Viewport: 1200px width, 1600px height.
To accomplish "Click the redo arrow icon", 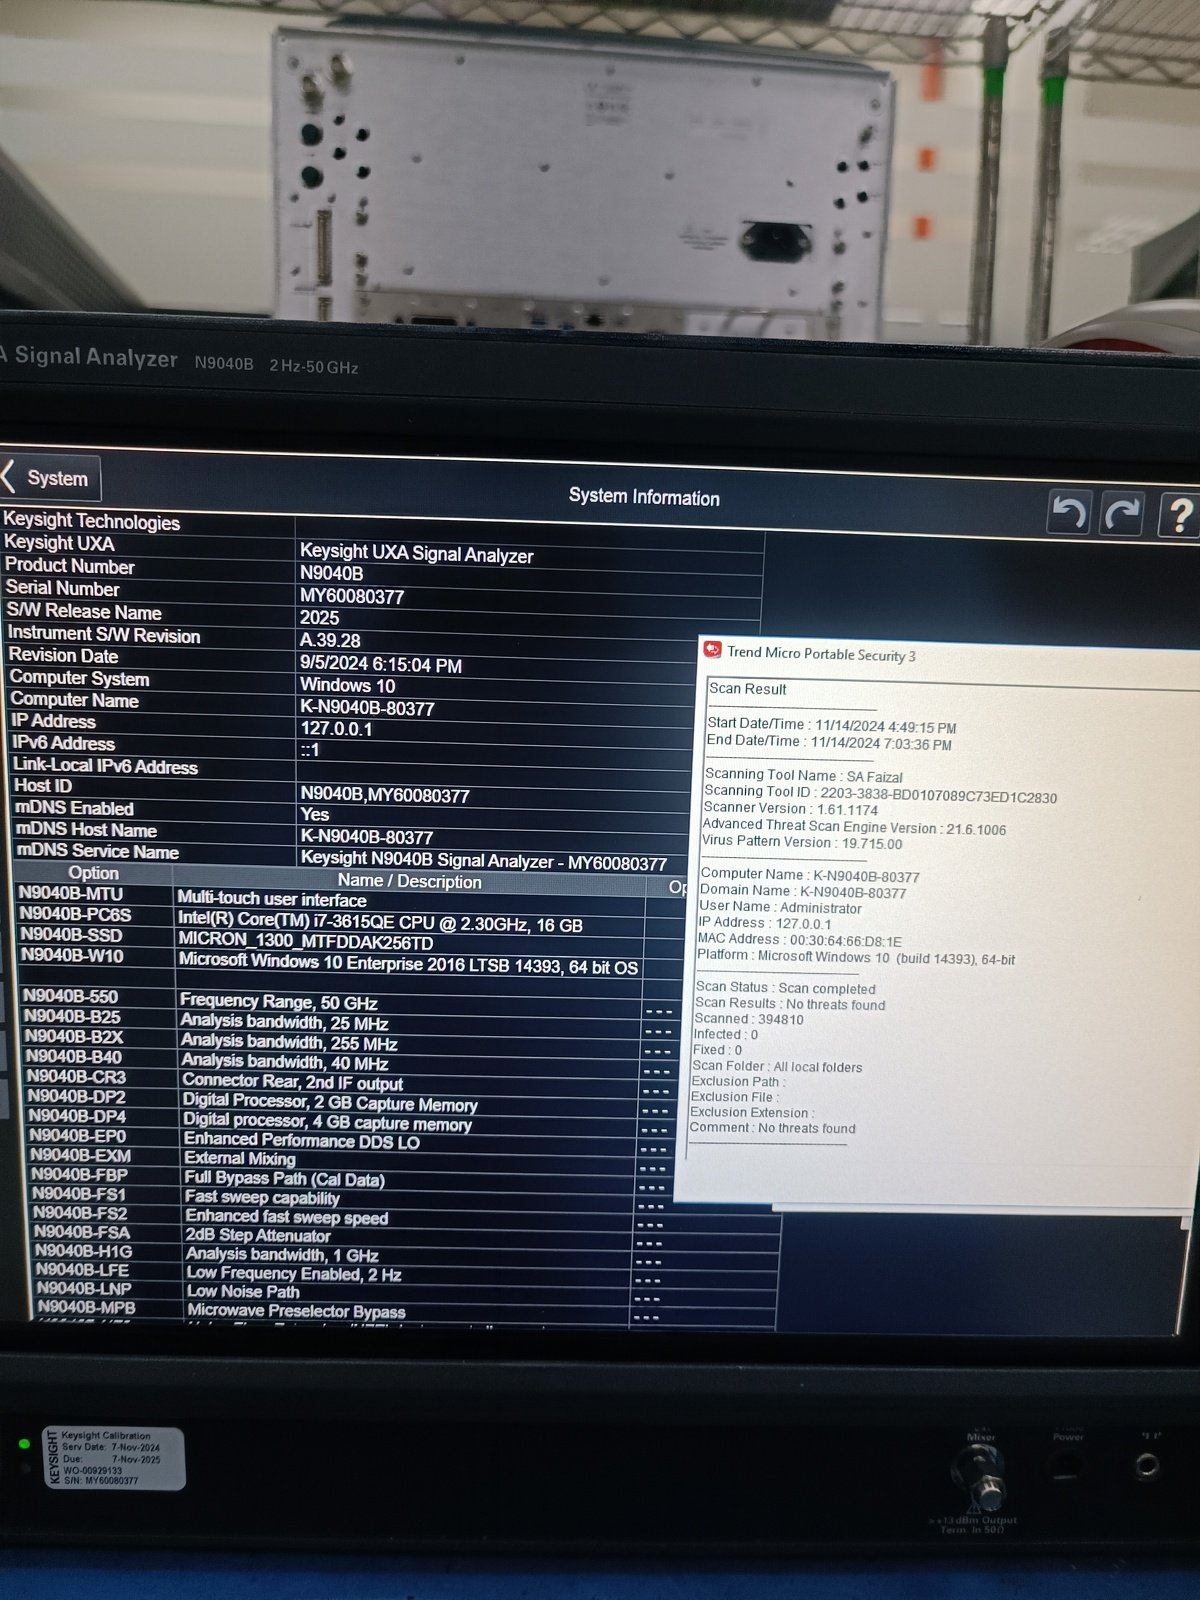I will click(x=1122, y=514).
